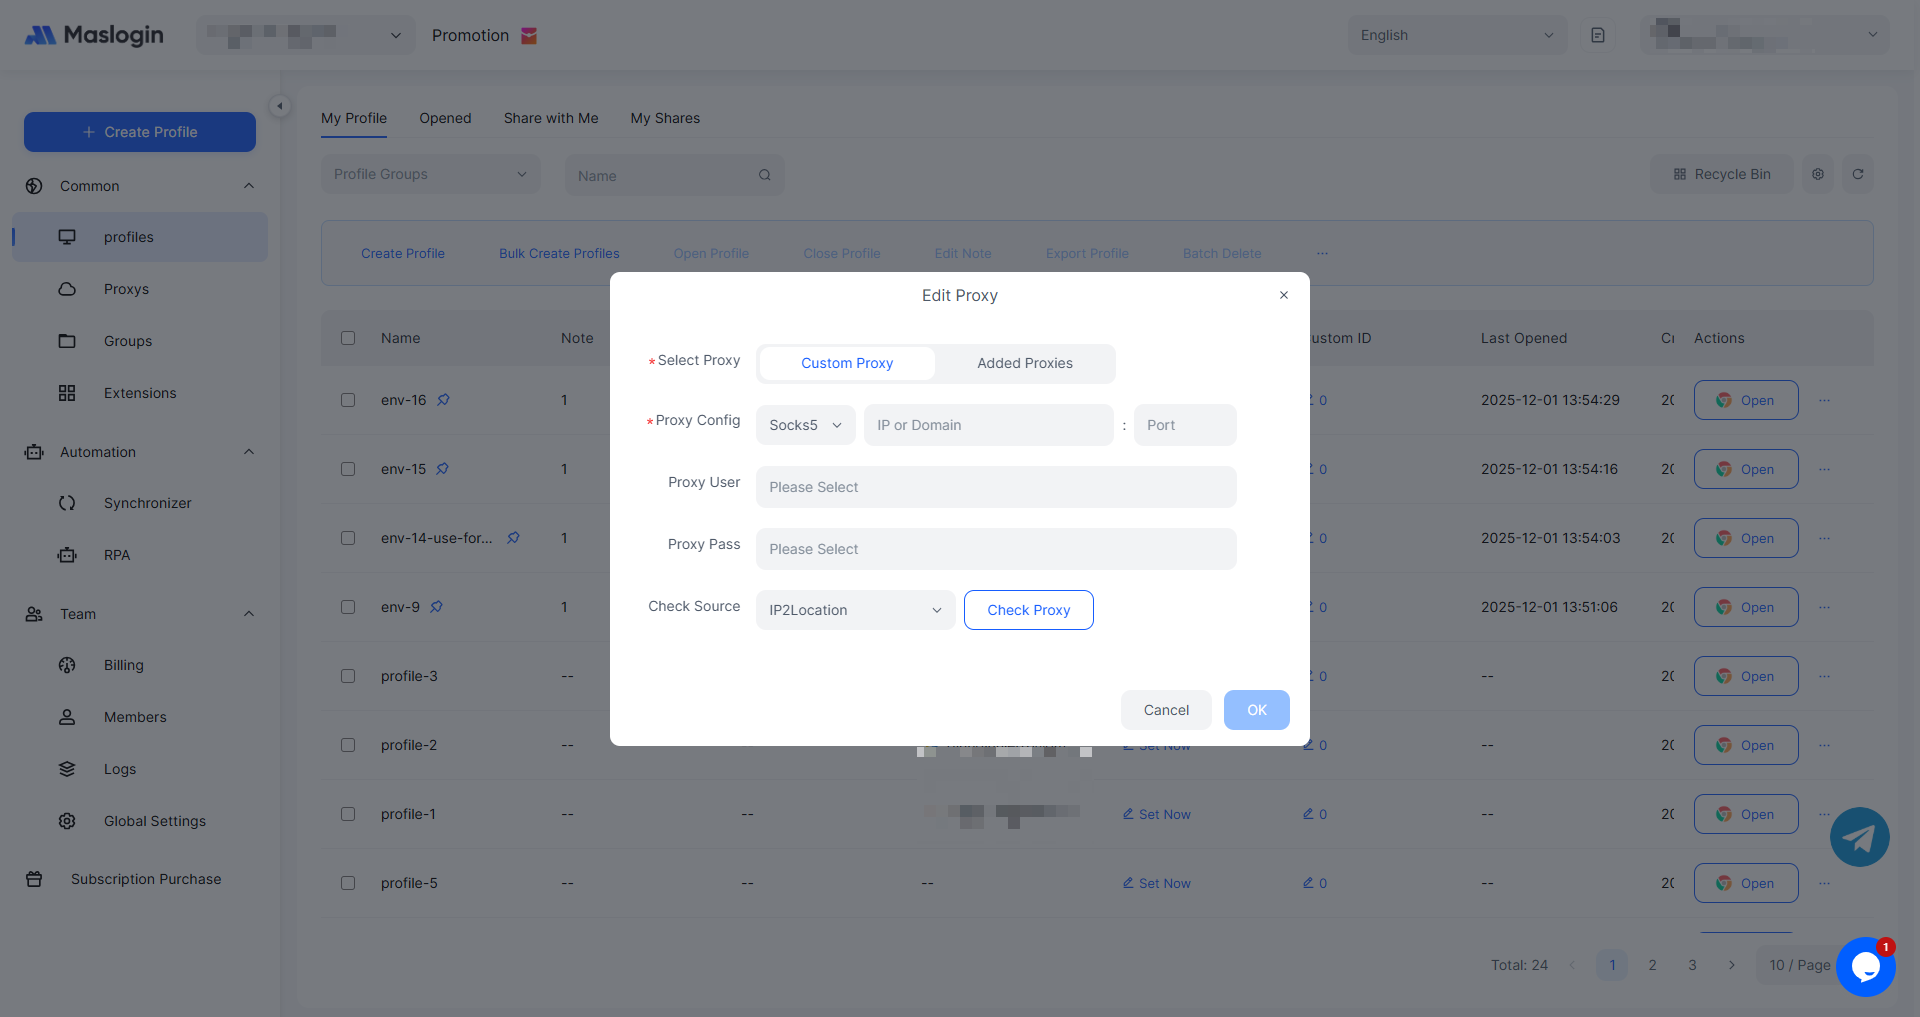The image size is (1920, 1017).
Task: Open the Socks5 proxy type dropdown
Action: click(x=805, y=425)
